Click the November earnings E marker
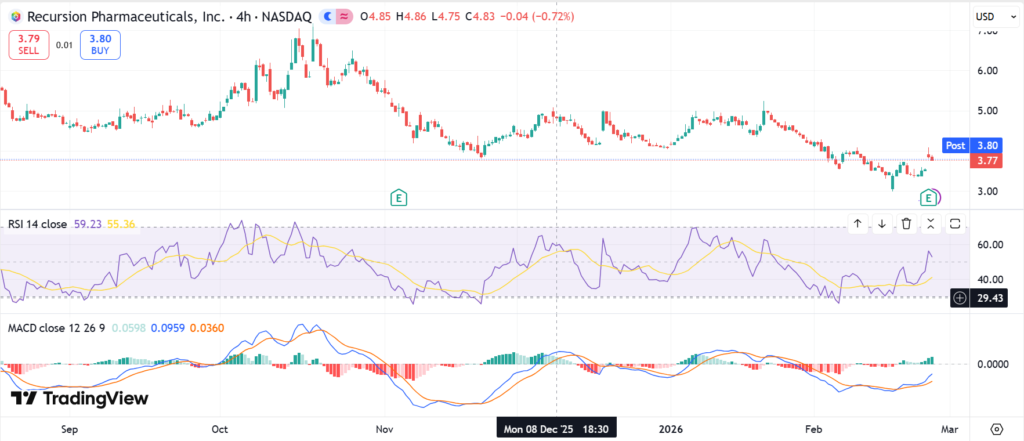This screenshot has width=1024, height=441. coord(398,197)
